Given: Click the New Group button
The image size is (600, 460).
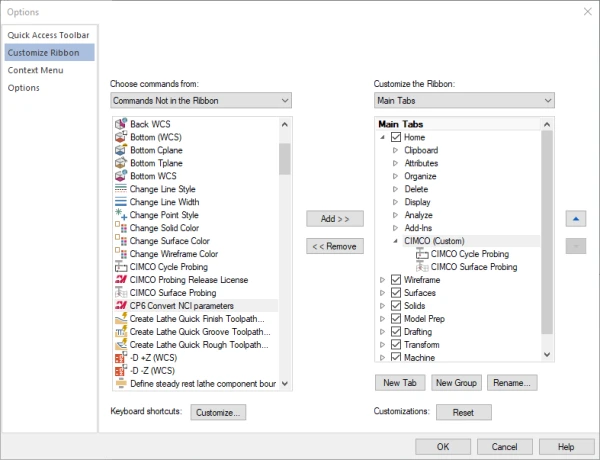Looking at the screenshot, I should pos(456,383).
